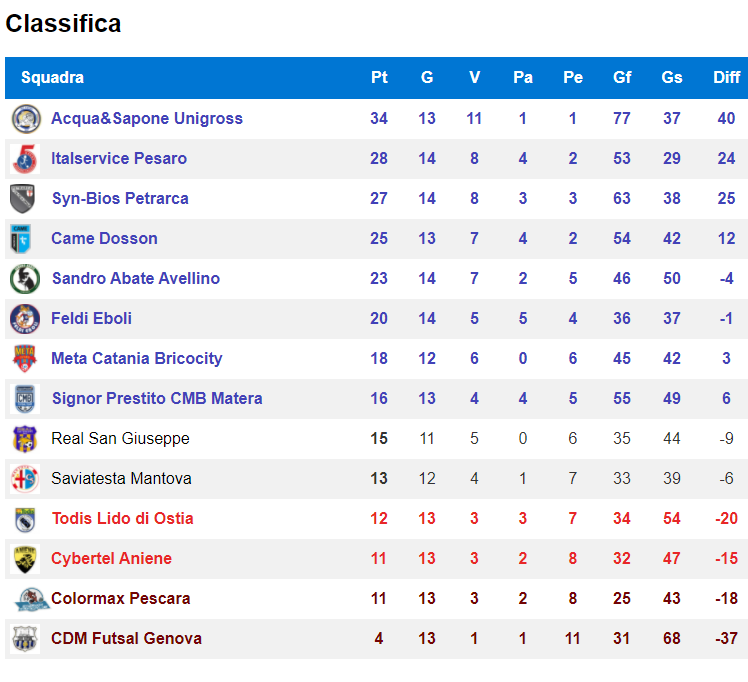
Task: Open the Came Dosson team name link
Action: [x=104, y=238]
